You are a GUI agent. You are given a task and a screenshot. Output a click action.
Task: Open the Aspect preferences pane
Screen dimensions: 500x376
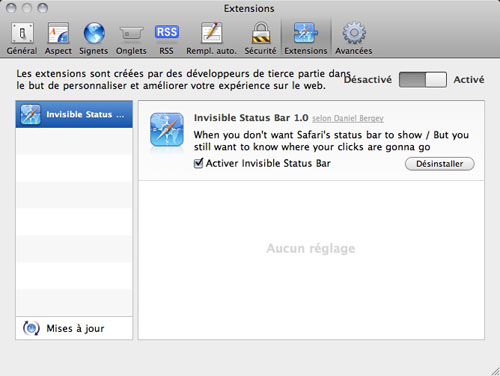[x=58, y=38]
